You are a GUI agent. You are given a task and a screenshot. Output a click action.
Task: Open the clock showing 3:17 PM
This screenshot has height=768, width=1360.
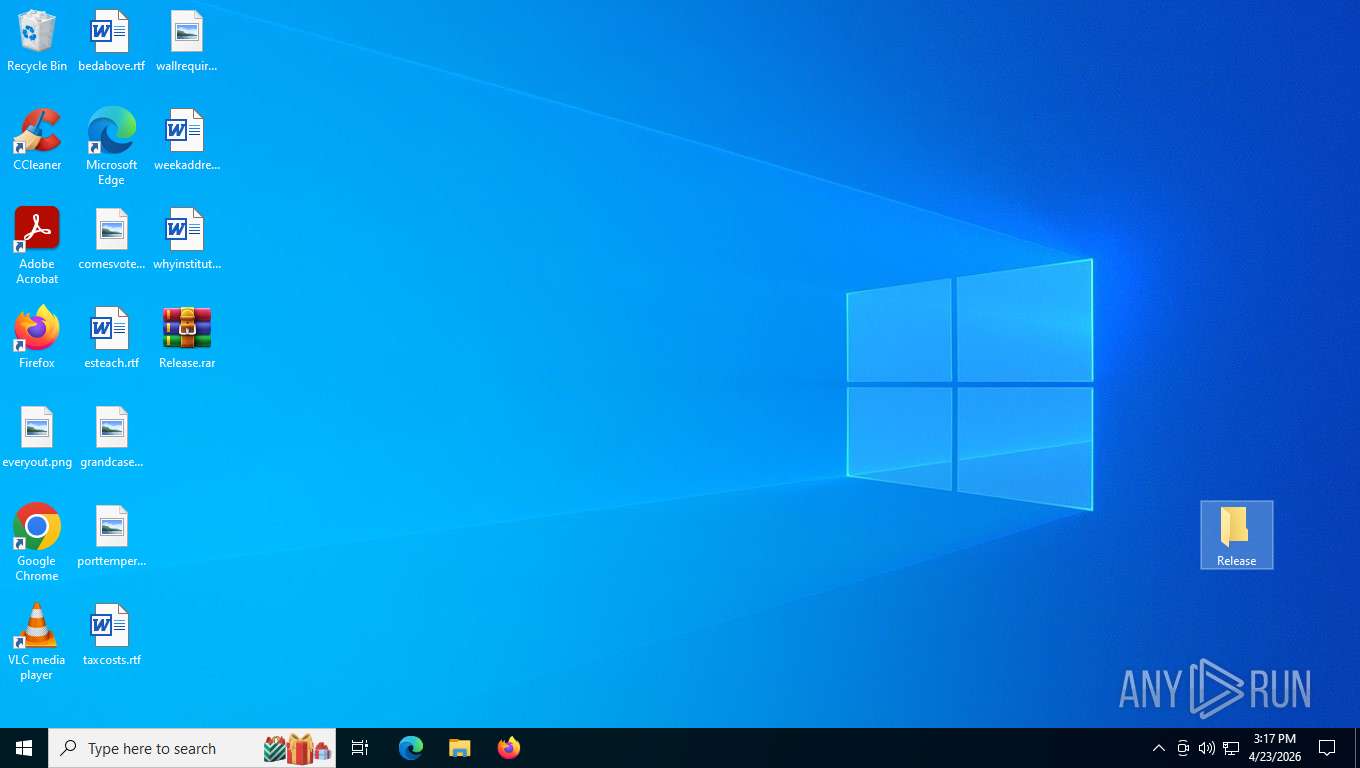click(1274, 748)
